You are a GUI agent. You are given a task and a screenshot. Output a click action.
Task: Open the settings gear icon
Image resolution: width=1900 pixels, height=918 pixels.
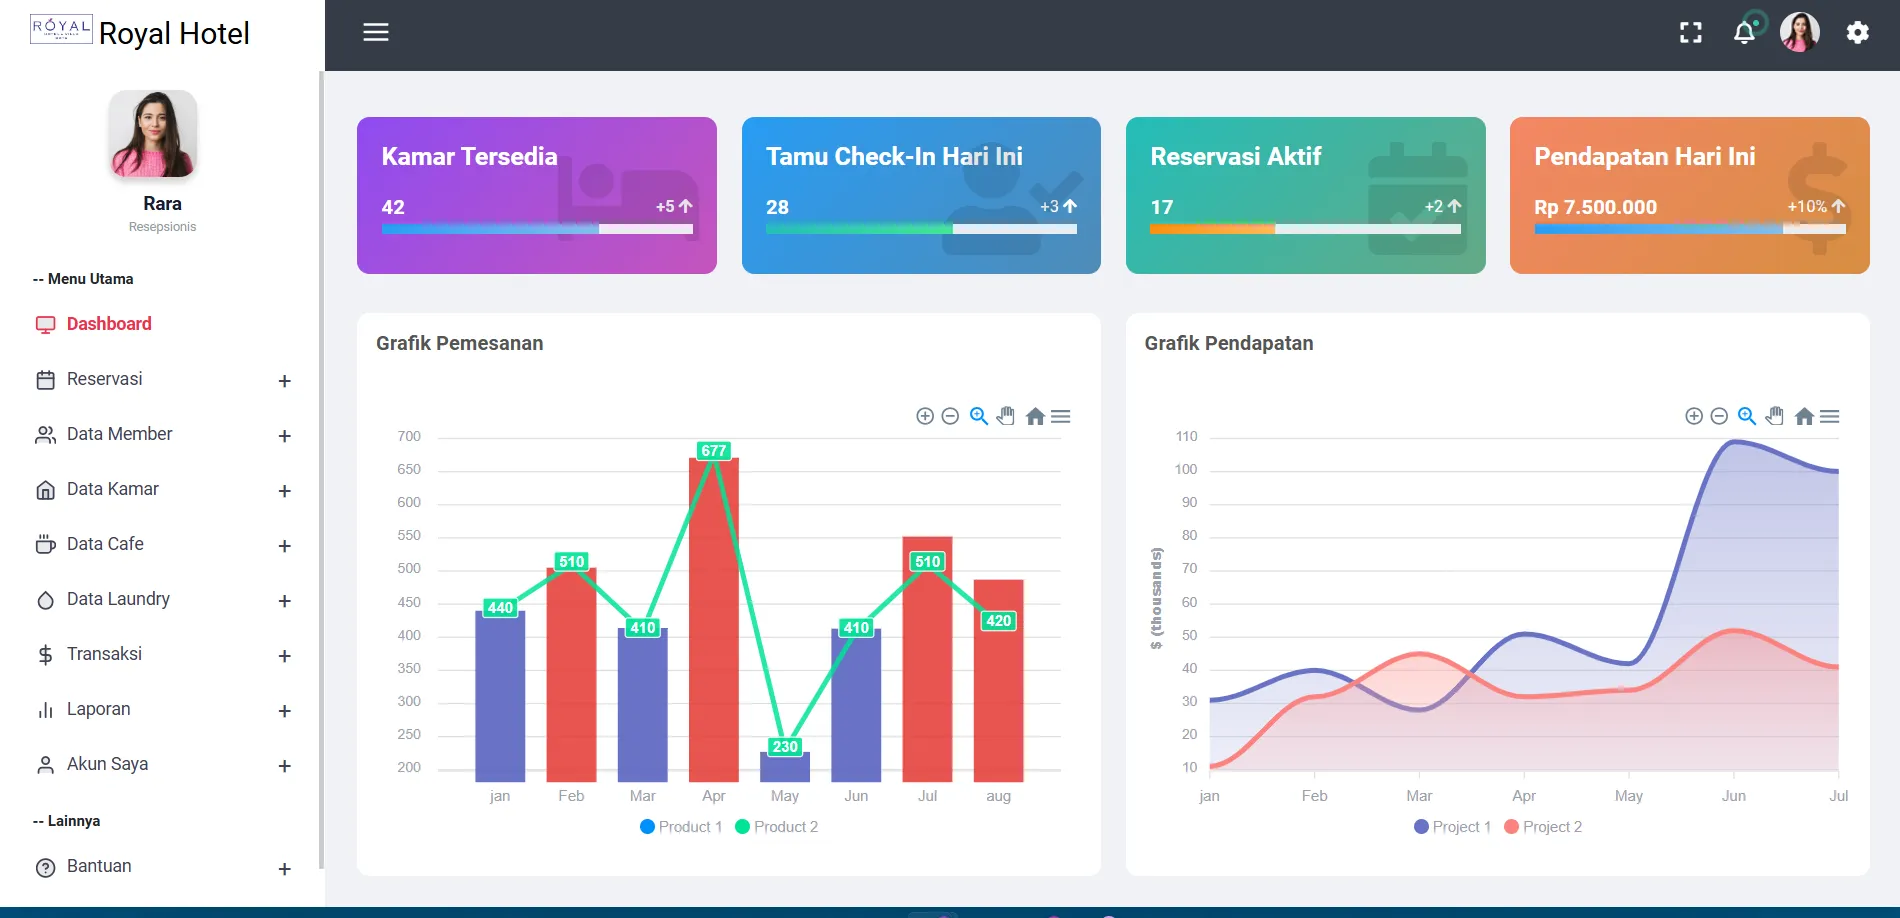point(1857,33)
